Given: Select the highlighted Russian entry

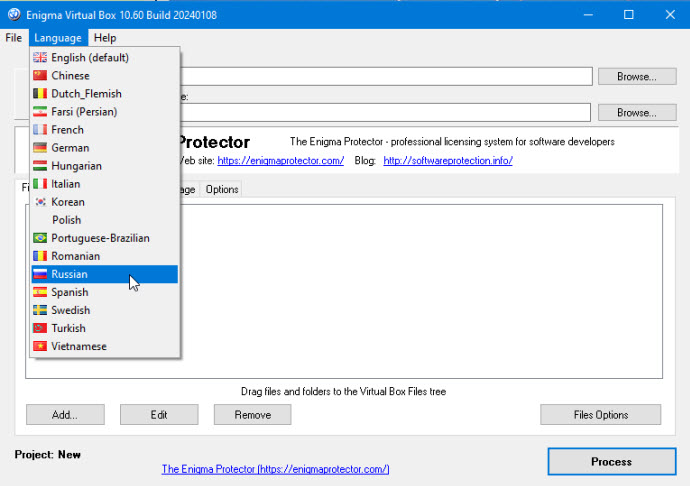Looking at the screenshot, I should pos(105,274).
